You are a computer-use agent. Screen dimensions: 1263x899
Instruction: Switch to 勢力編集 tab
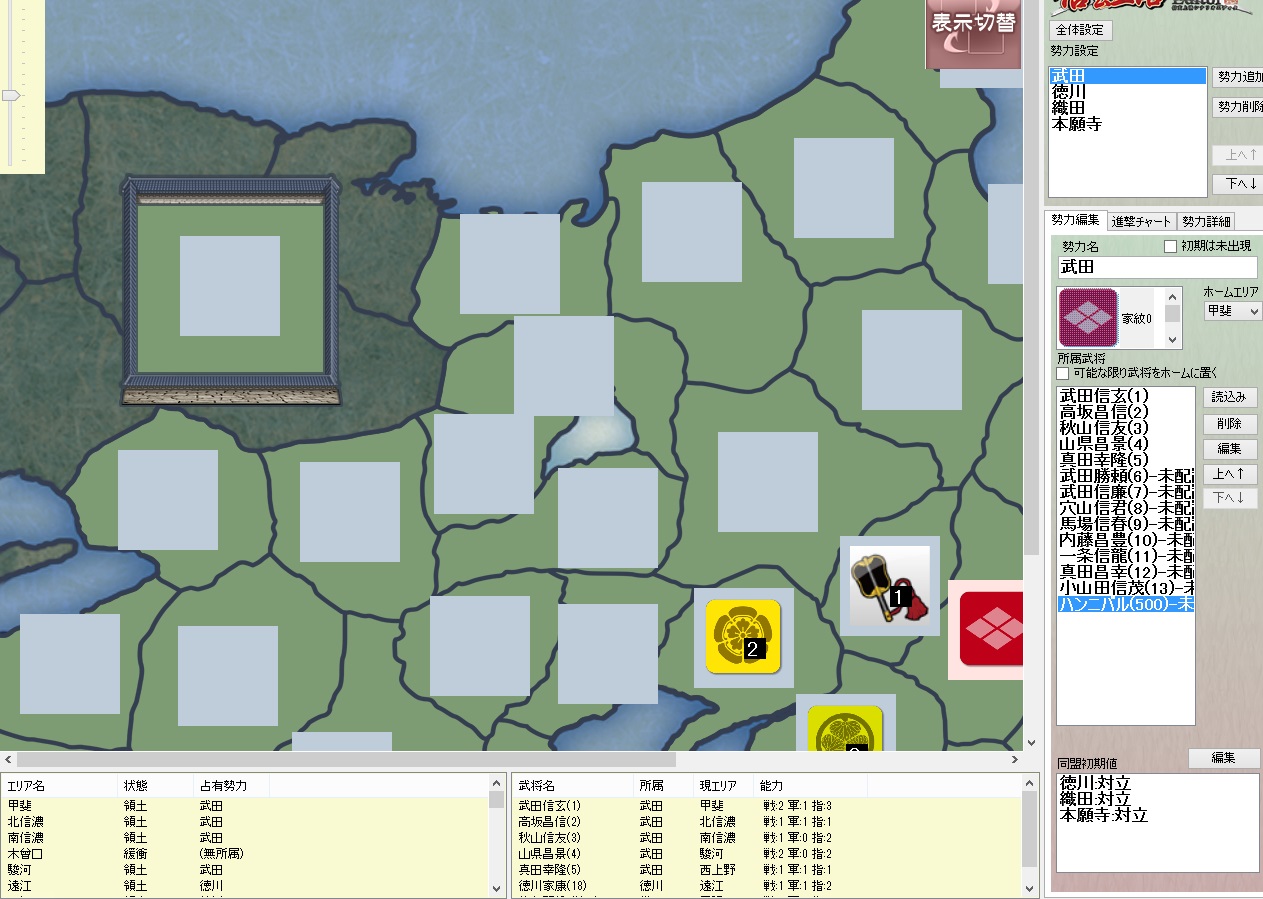1075,221
